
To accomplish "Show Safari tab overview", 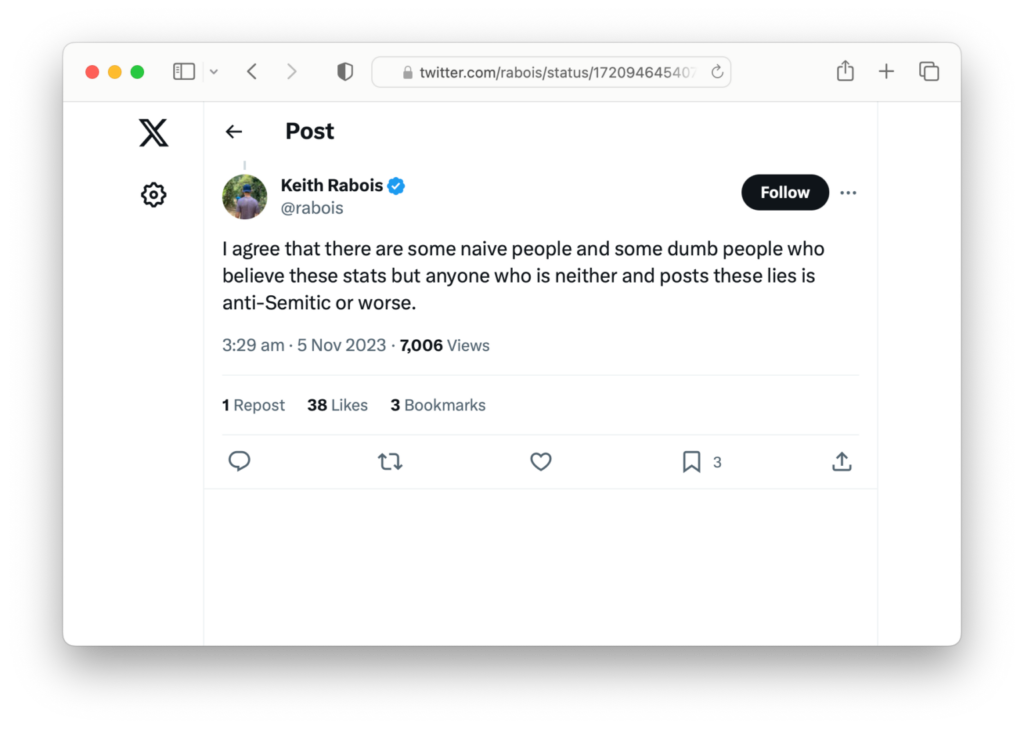I will (928, 71).
